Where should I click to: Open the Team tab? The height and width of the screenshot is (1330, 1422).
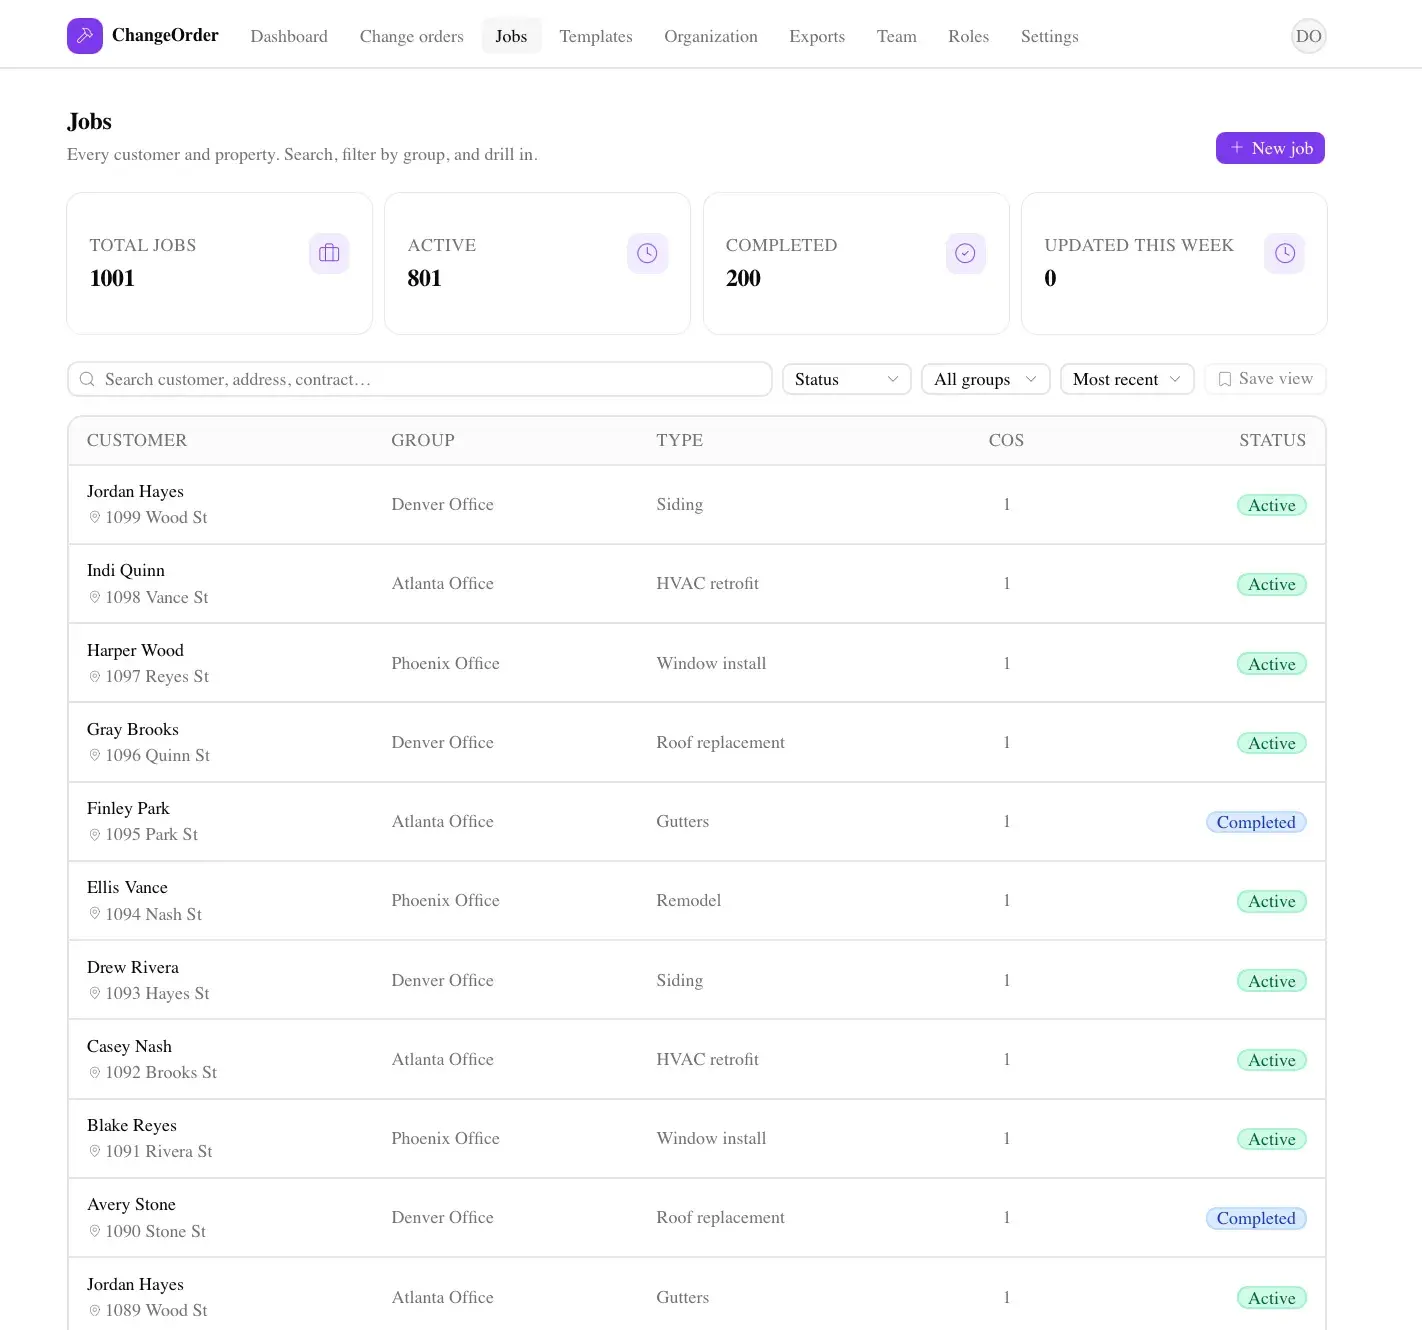[x=897, y=36]
